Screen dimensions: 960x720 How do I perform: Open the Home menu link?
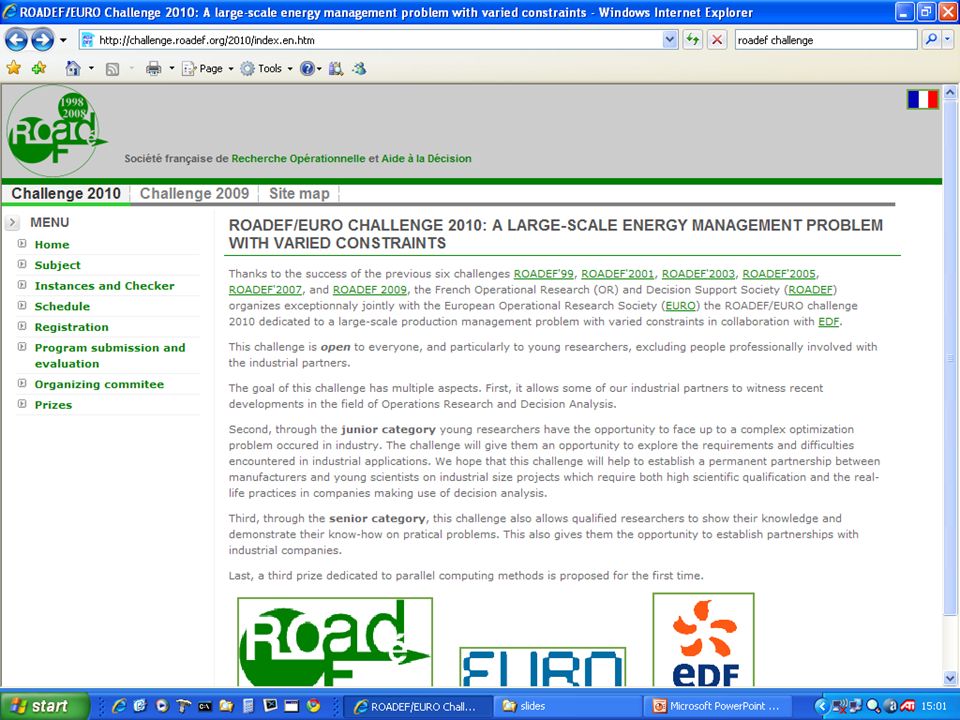tap(52, 244)
